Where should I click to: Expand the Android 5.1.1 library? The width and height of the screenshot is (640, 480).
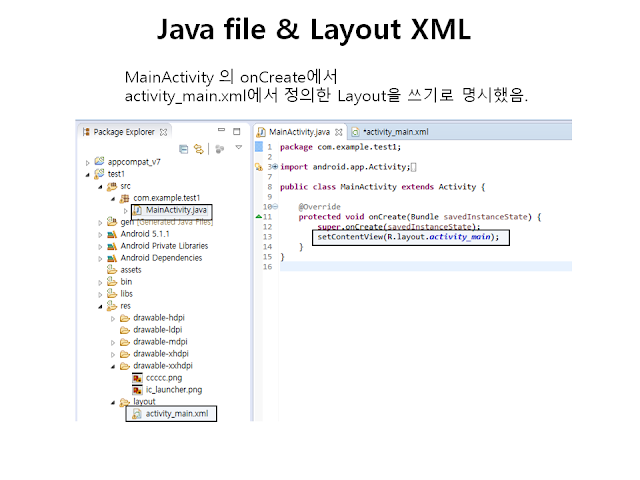tap(100, 235)
